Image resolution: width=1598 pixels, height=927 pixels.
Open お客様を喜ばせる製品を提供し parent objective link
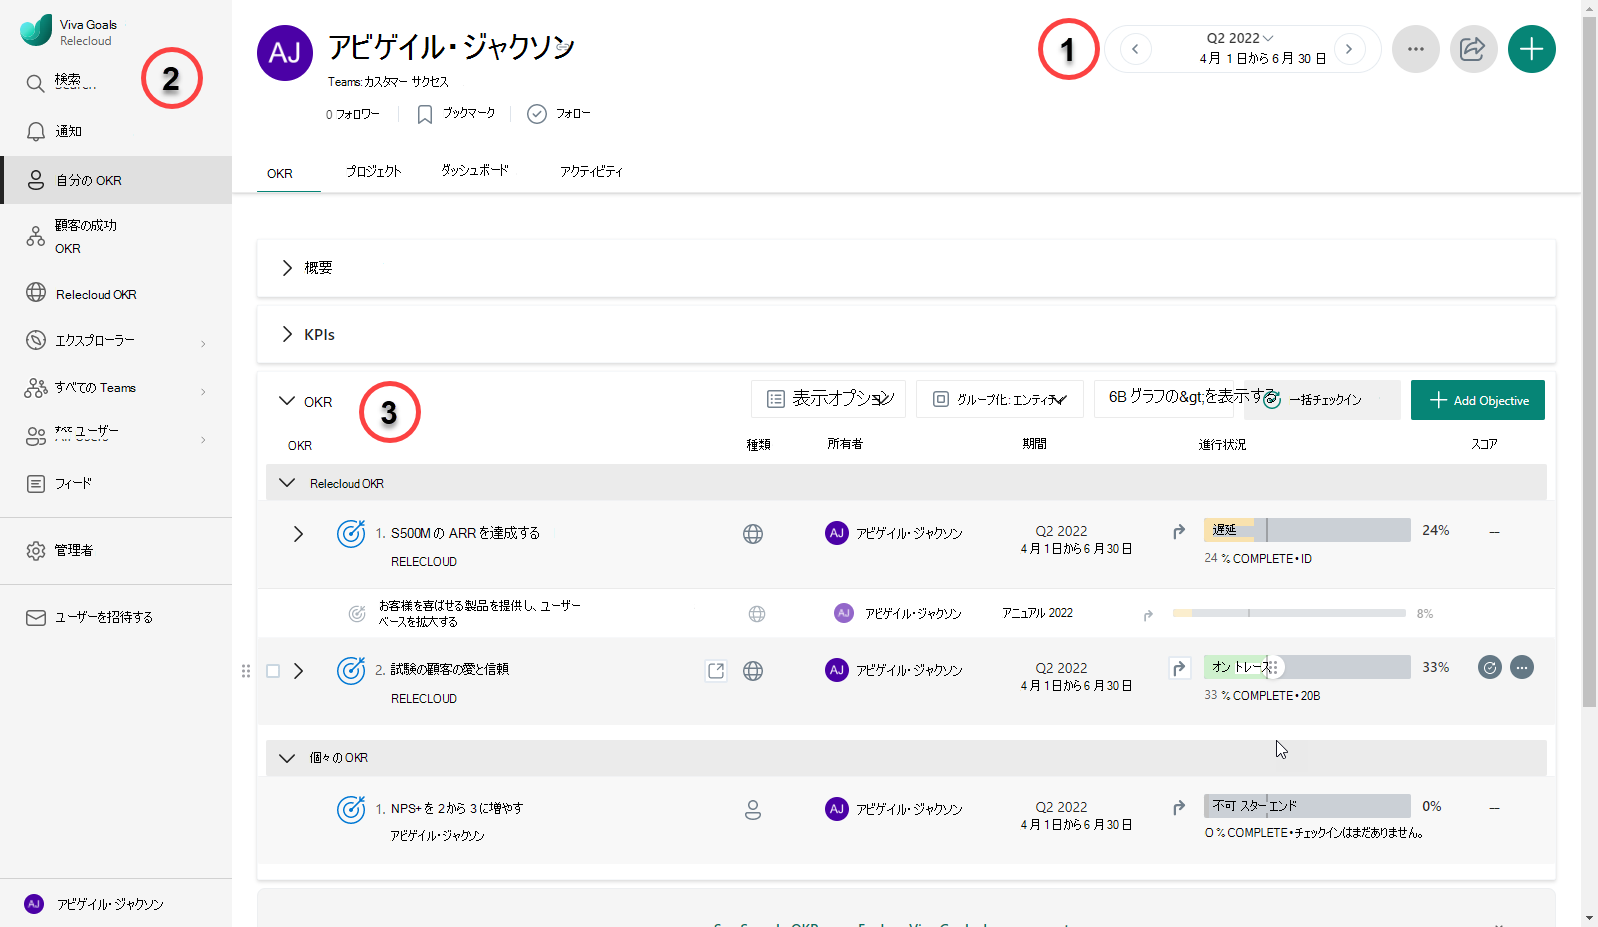coord(479,613)
